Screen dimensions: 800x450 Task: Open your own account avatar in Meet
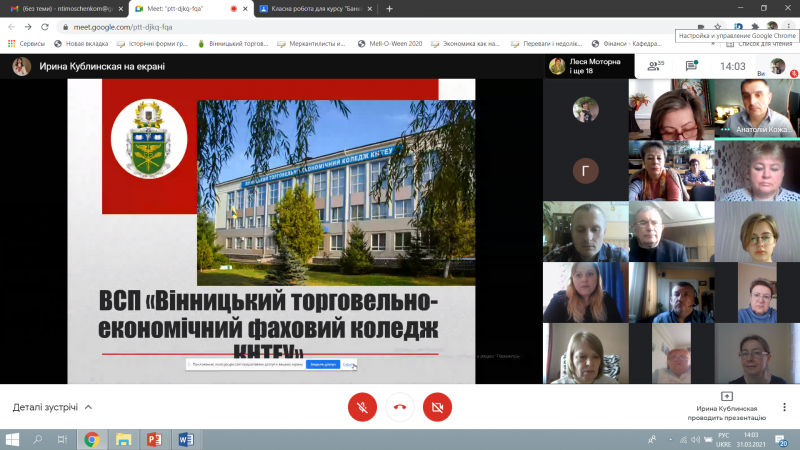coord(778,66)
